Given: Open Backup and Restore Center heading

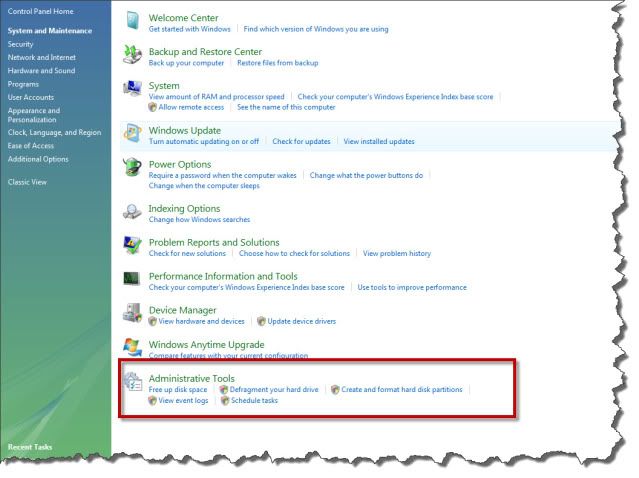Looking at the screenshot, I should pyautogui.click(x=205, y=52).
